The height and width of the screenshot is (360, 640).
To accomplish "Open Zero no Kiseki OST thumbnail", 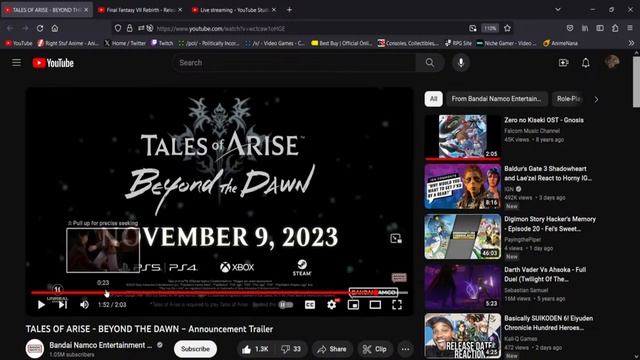I will [462, 136].
